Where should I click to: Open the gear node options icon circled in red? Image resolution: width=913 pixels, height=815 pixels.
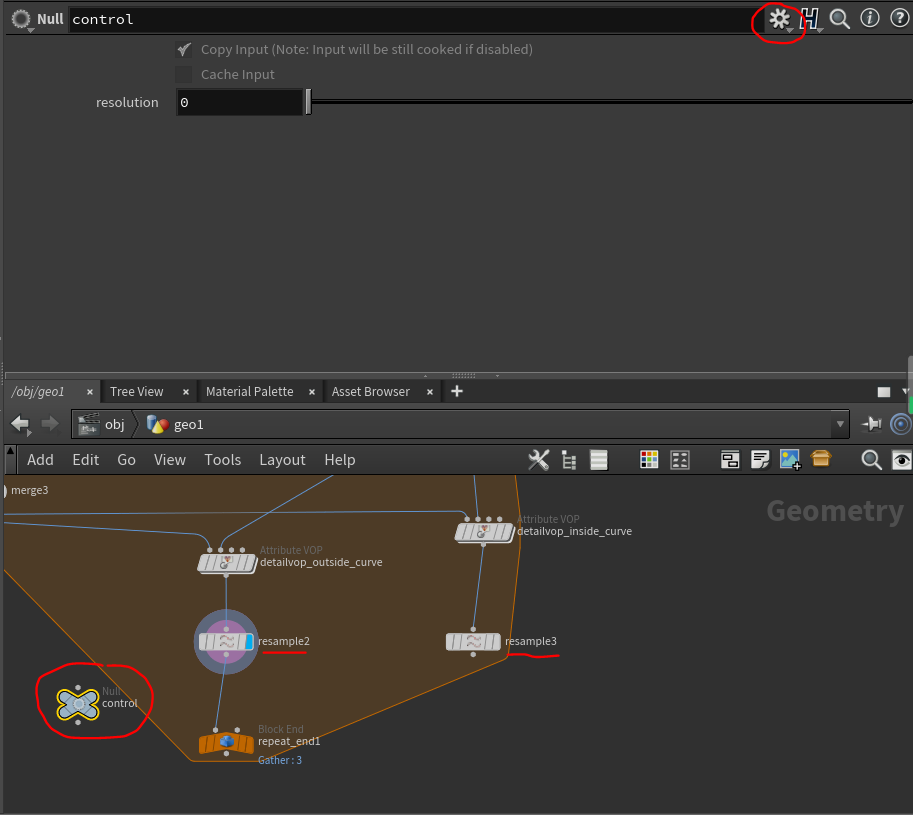point(779,18)
